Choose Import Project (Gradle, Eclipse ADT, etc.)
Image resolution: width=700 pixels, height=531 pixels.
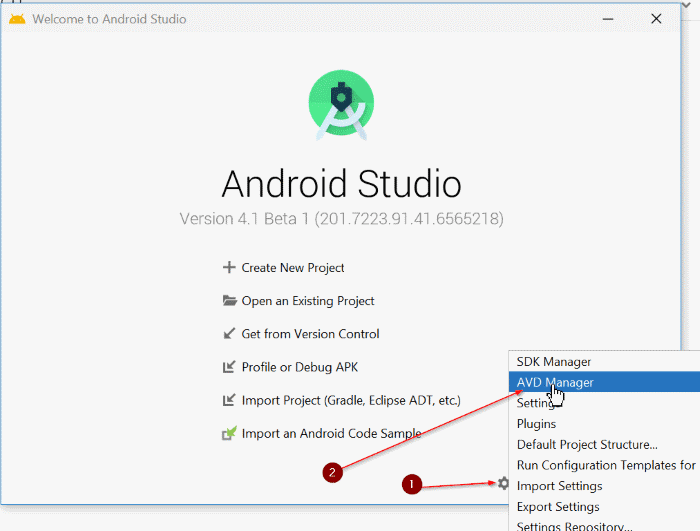(351, 400)
